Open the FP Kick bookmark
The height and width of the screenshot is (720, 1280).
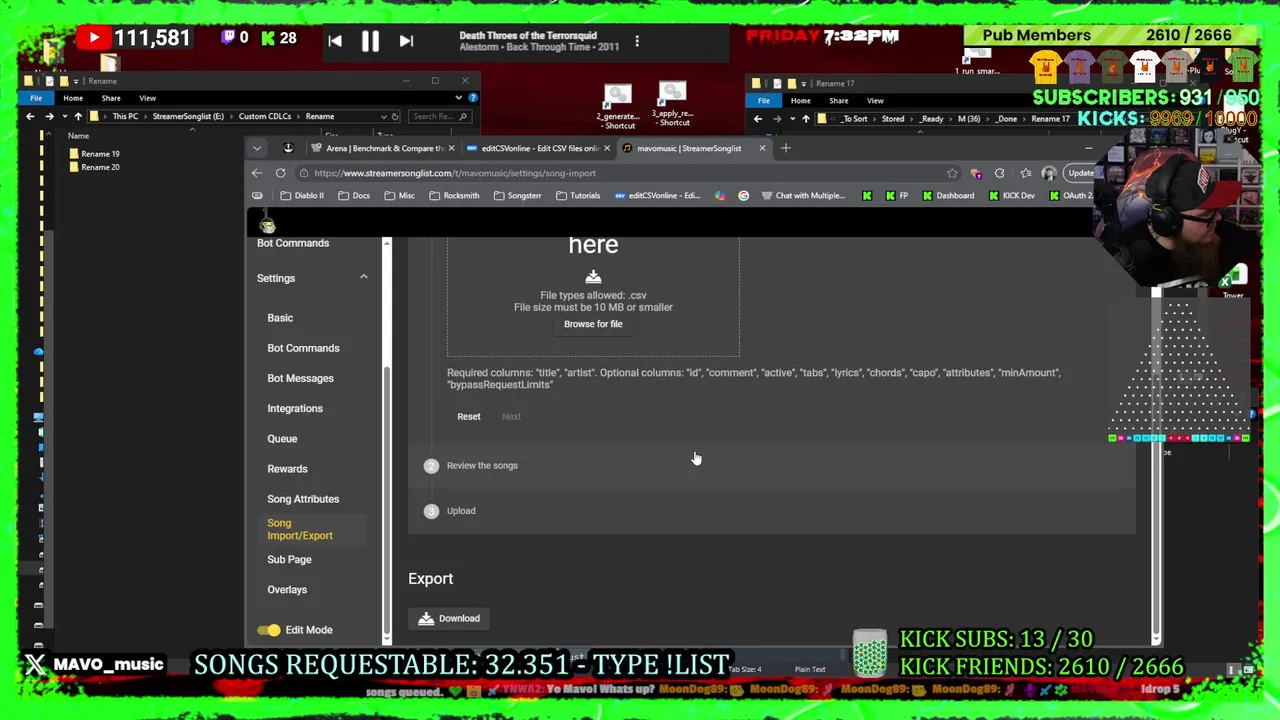pyautogui.click(x=897, y=196)
